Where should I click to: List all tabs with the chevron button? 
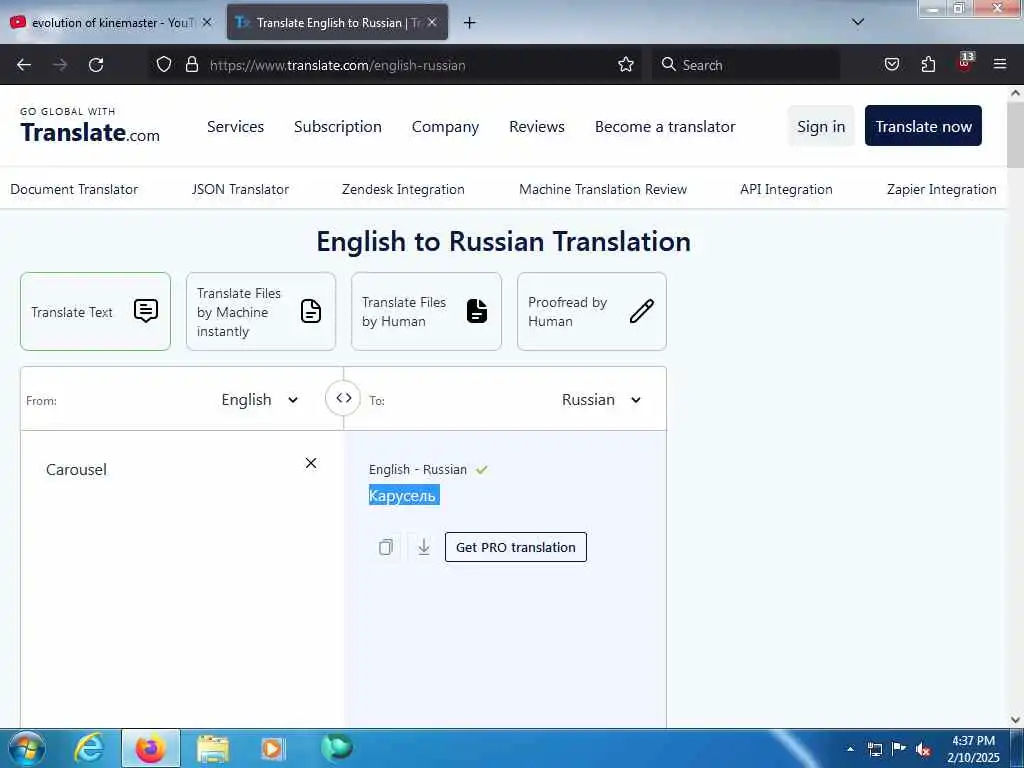(x=858, y=22)
